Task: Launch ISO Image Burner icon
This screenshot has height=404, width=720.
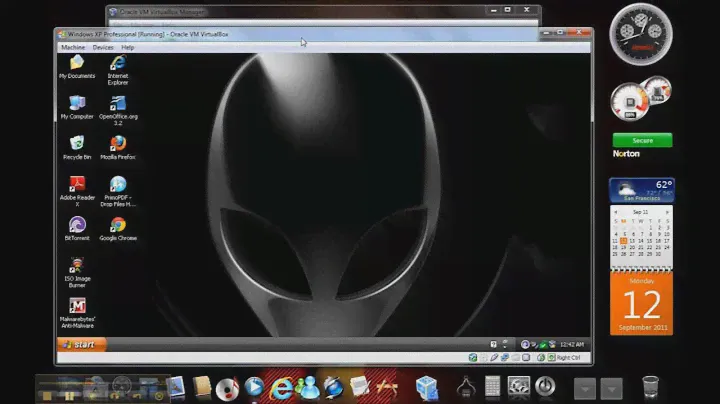Action: pyautogui.click(x=77, y=267)
